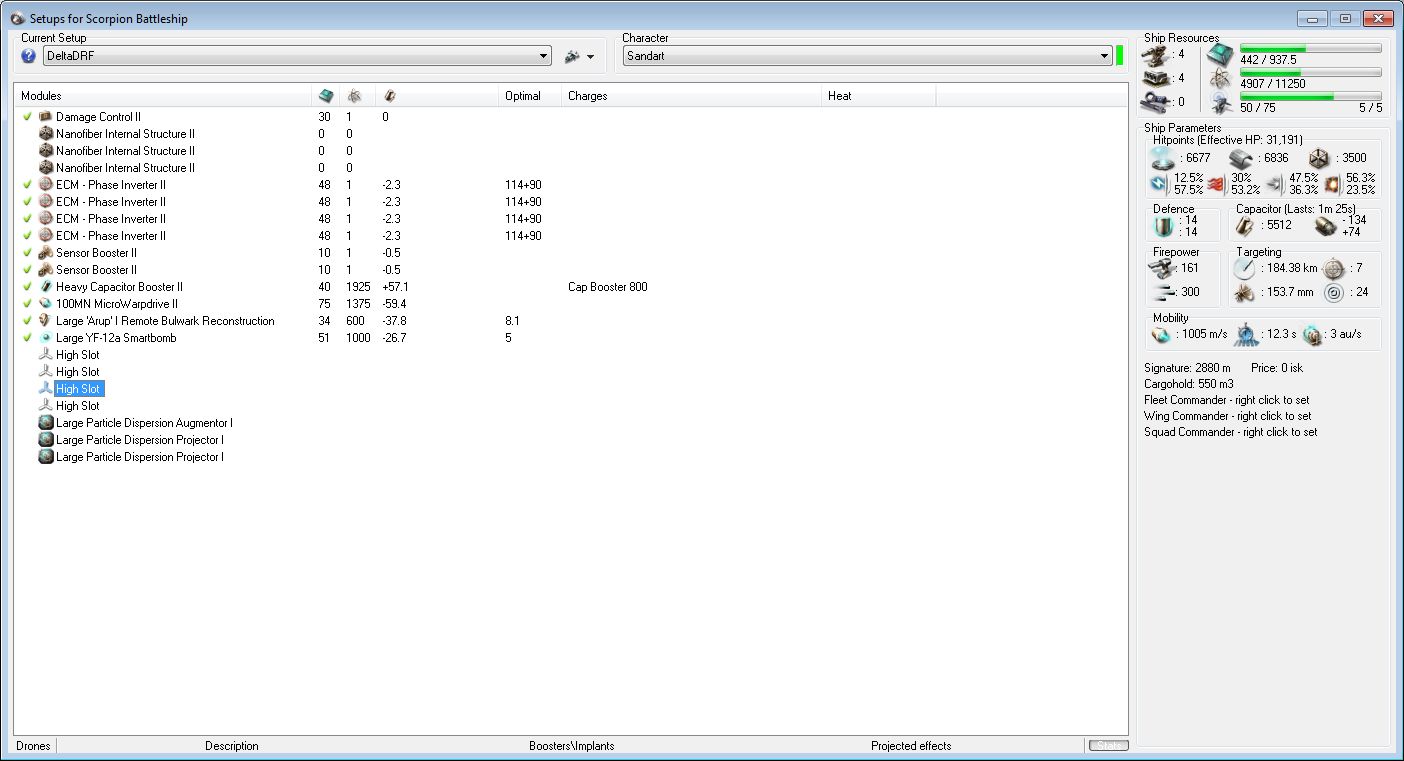1404x761 pixels.
Task: Click the Large Particle Dispersion Augmentor I icon
Action: (45, 423)
